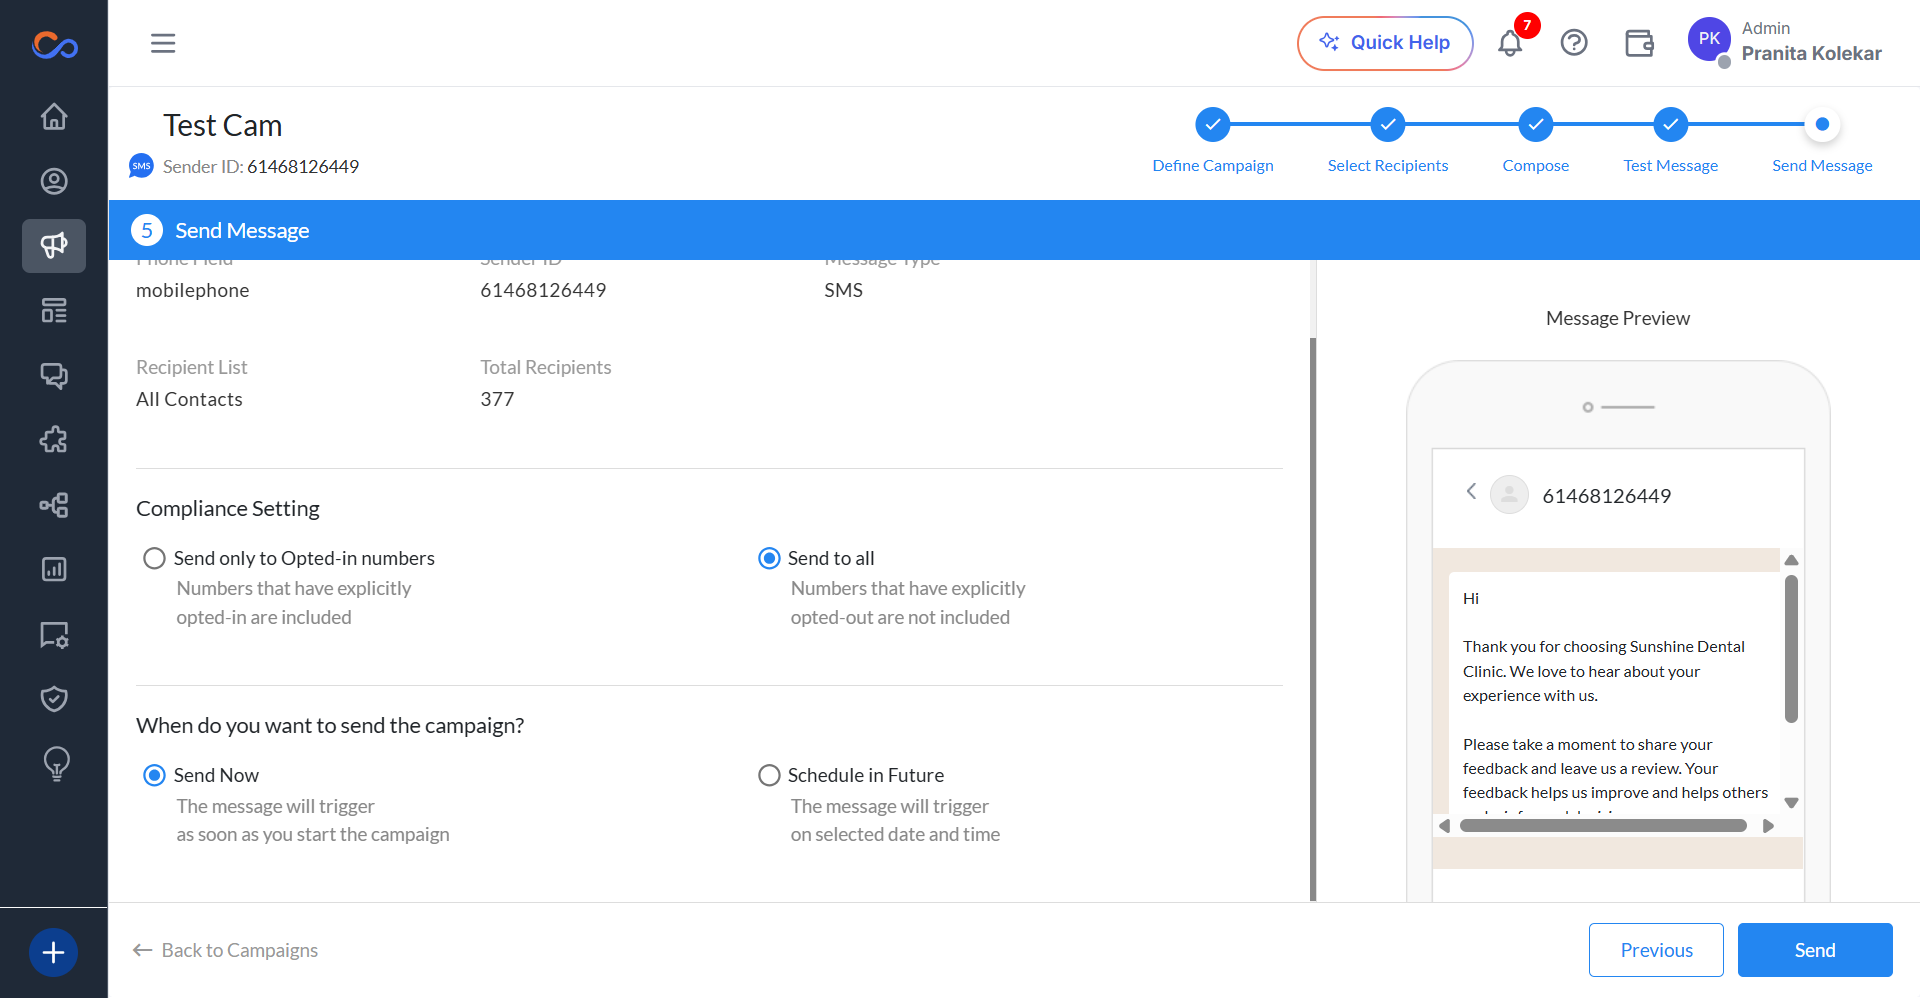Click the Total Recipients value 377

click(497, 399)
